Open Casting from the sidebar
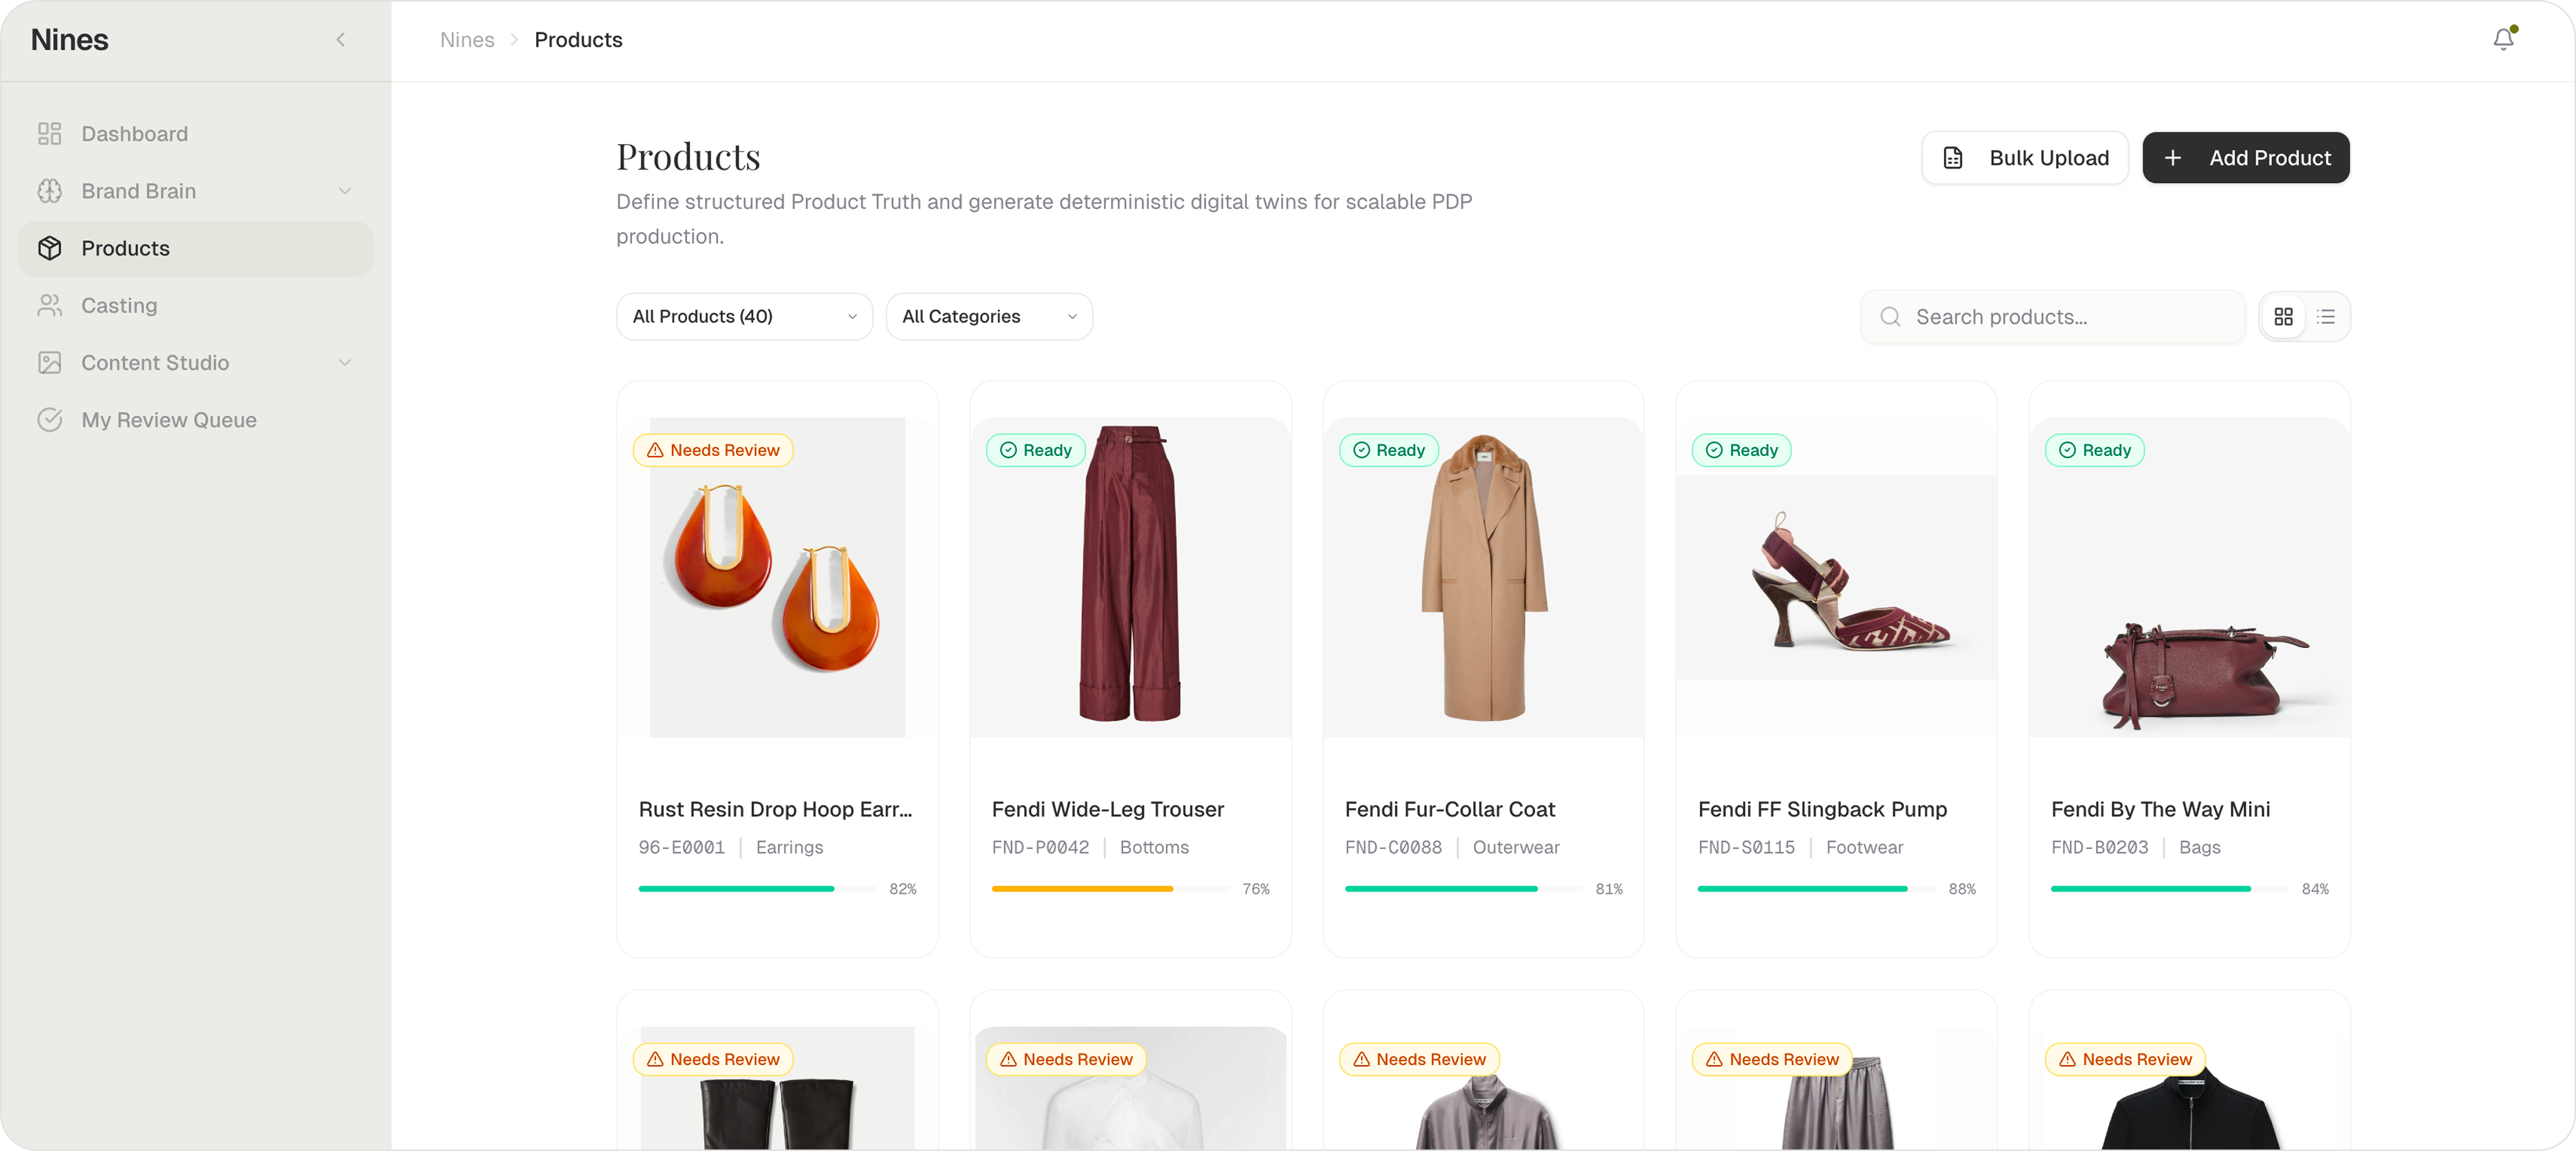Image resolution: width=2576 pixels, height=1151 pixels. click(x=119, y=305)
